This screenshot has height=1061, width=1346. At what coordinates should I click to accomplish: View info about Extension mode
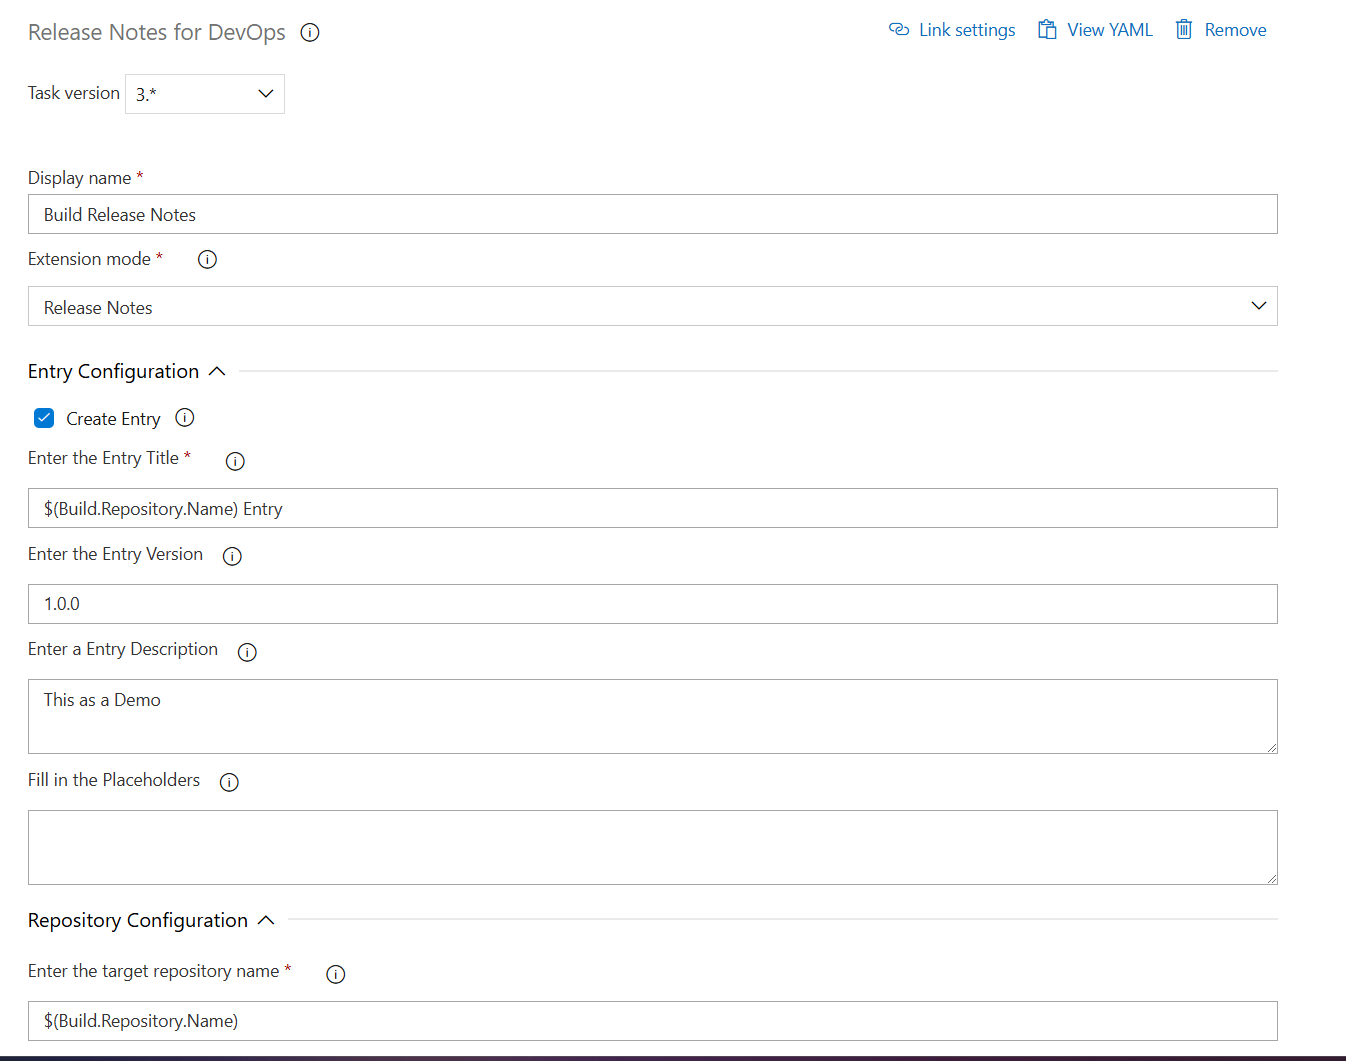pyautogui.click(x=207, y=259)
